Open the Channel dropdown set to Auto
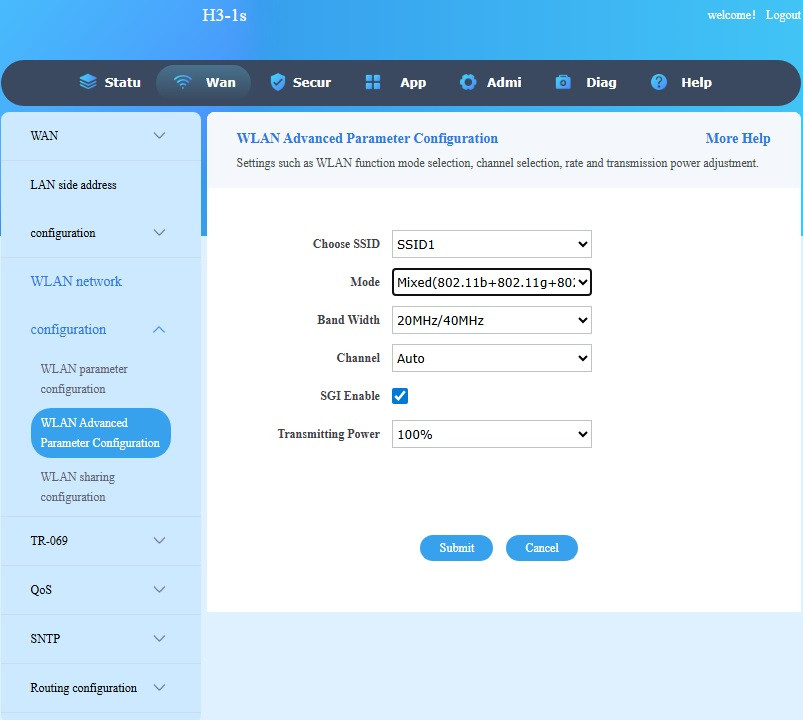803x720 pixels. 491,358
